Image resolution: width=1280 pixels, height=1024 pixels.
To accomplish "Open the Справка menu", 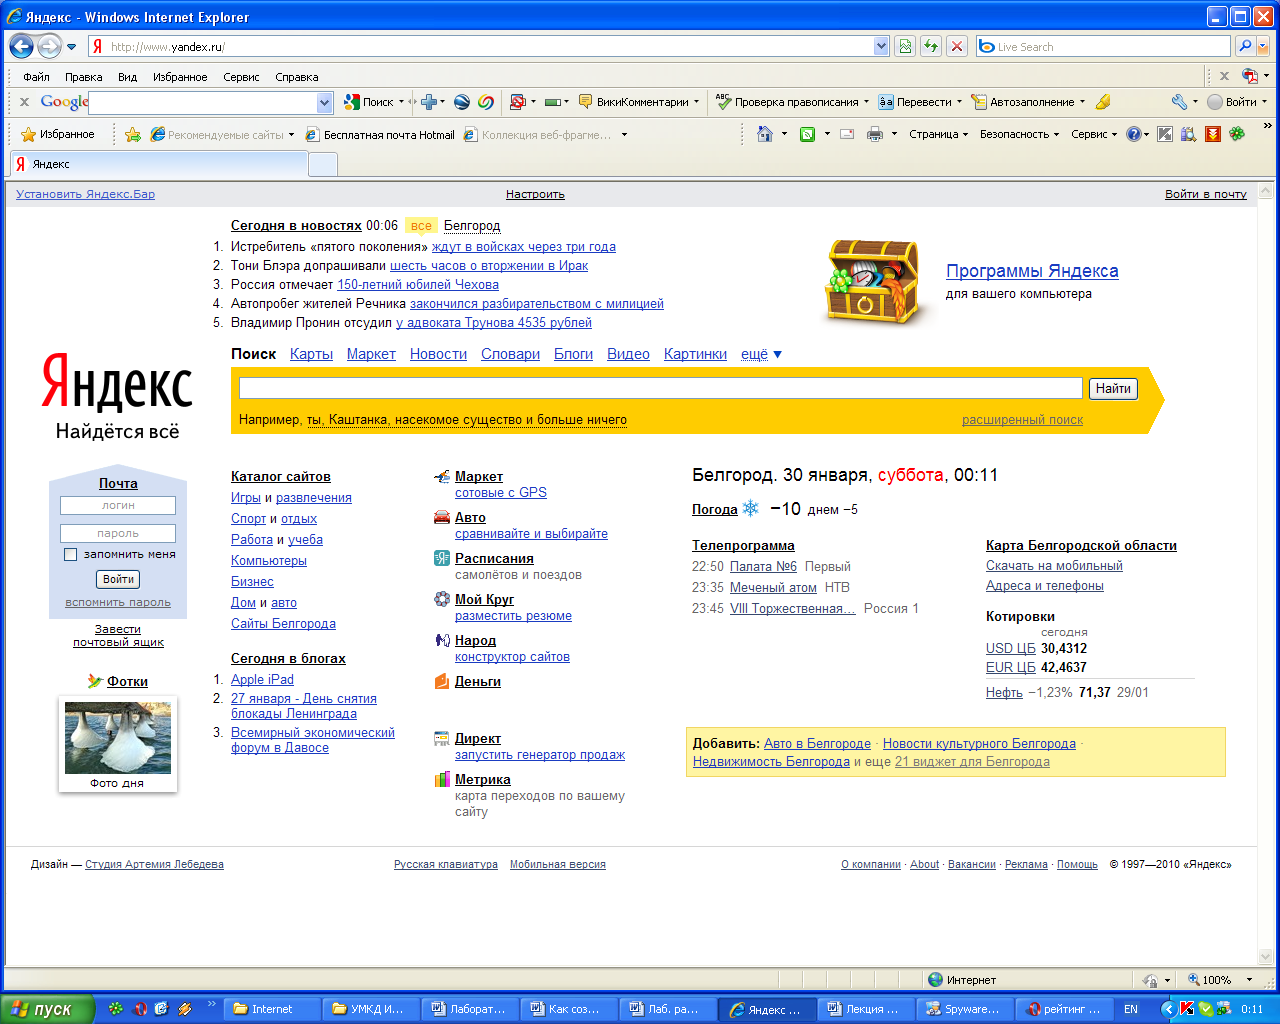I will tap(297, 77).
